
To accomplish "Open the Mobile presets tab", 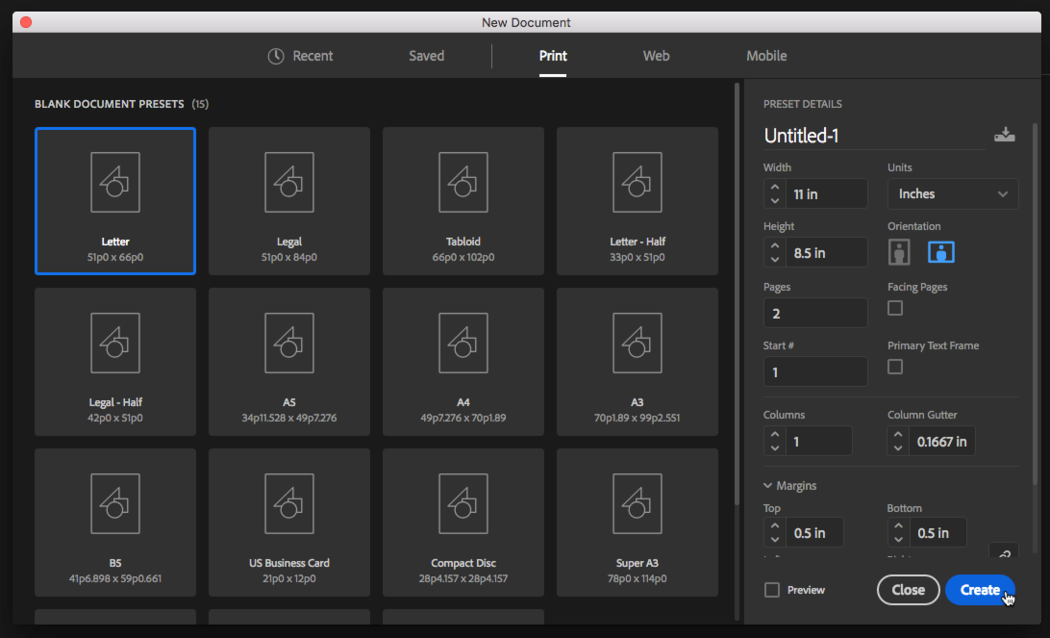I will coord(766,56).
